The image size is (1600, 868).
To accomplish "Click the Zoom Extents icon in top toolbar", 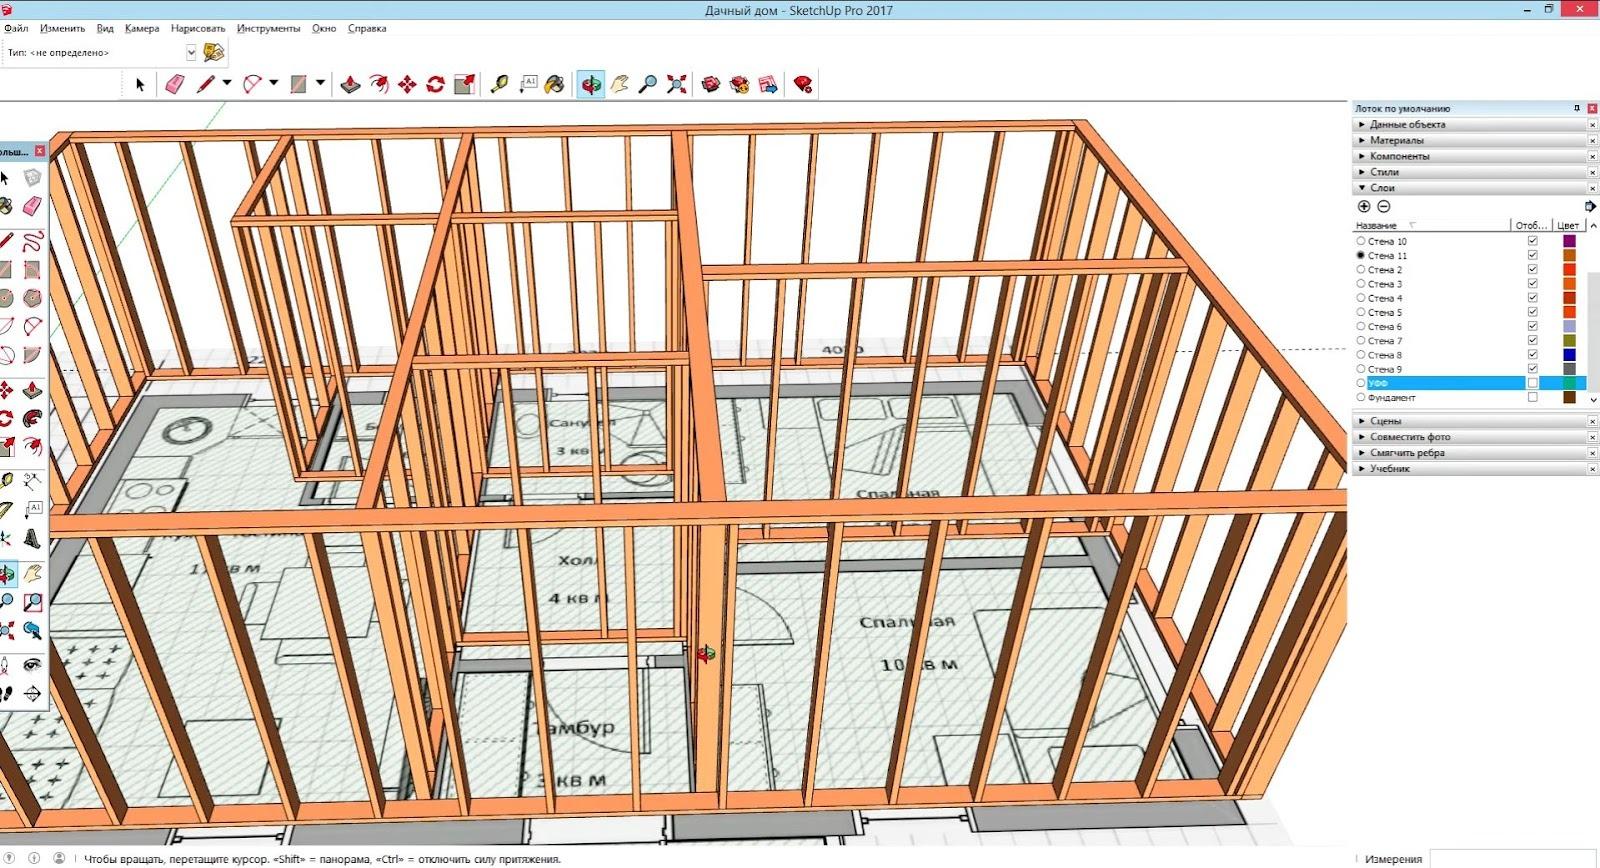I will (677, 85).
